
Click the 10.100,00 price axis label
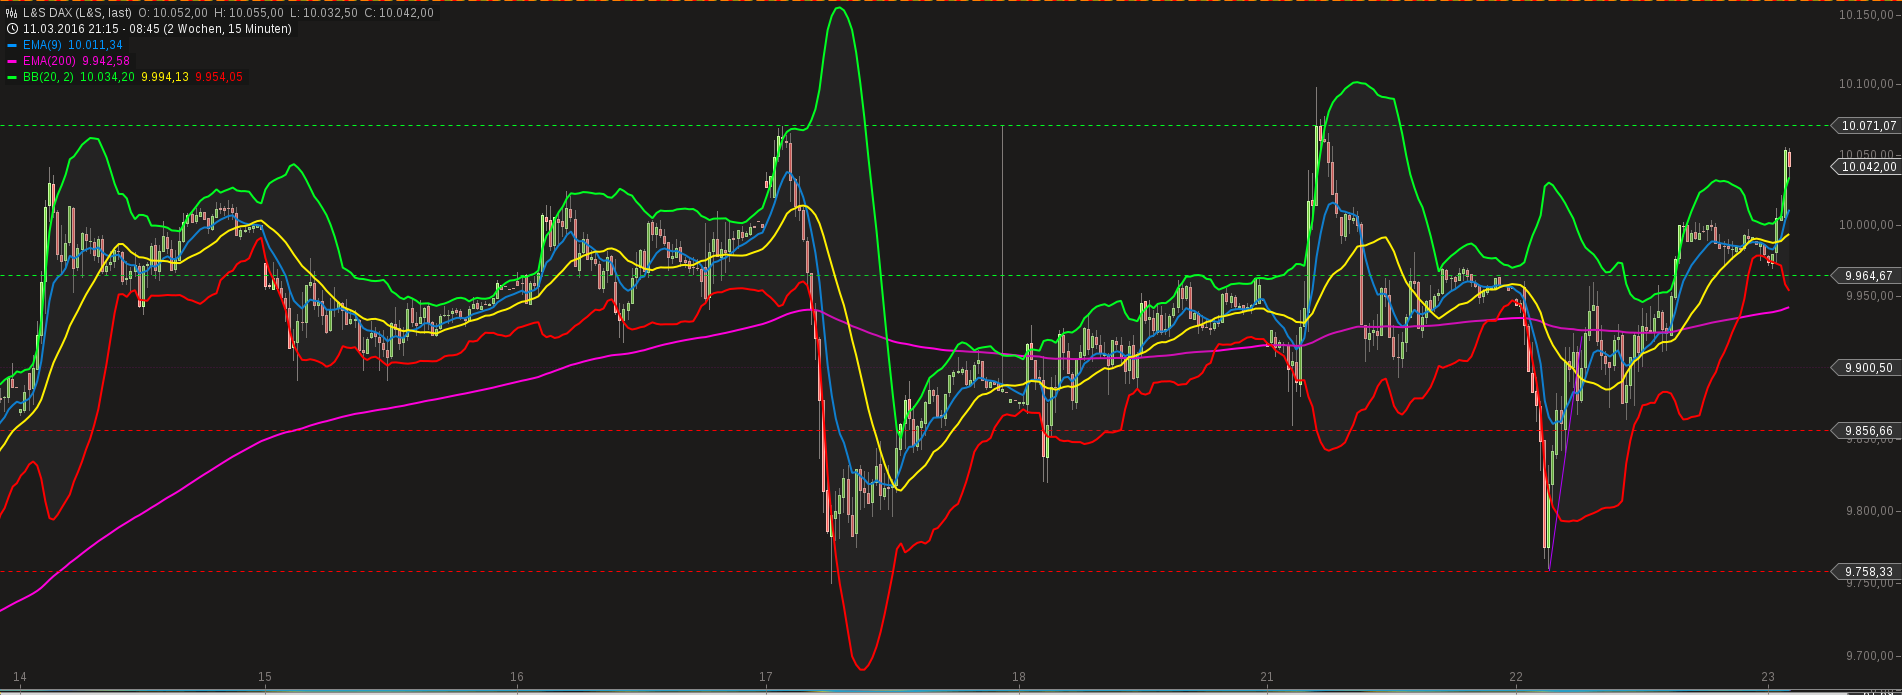click(1868, 83)
